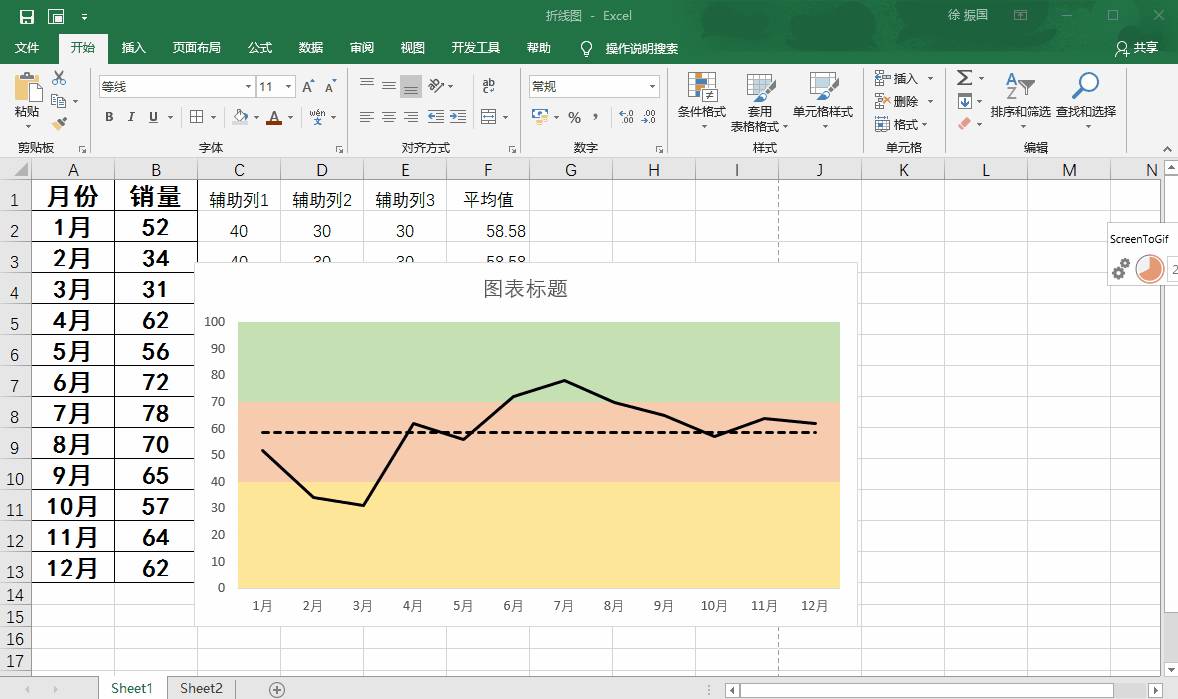Toggle wrap text in the alignment group
This screenshot has height=699, width=1178.
click(x=488, y=86)
